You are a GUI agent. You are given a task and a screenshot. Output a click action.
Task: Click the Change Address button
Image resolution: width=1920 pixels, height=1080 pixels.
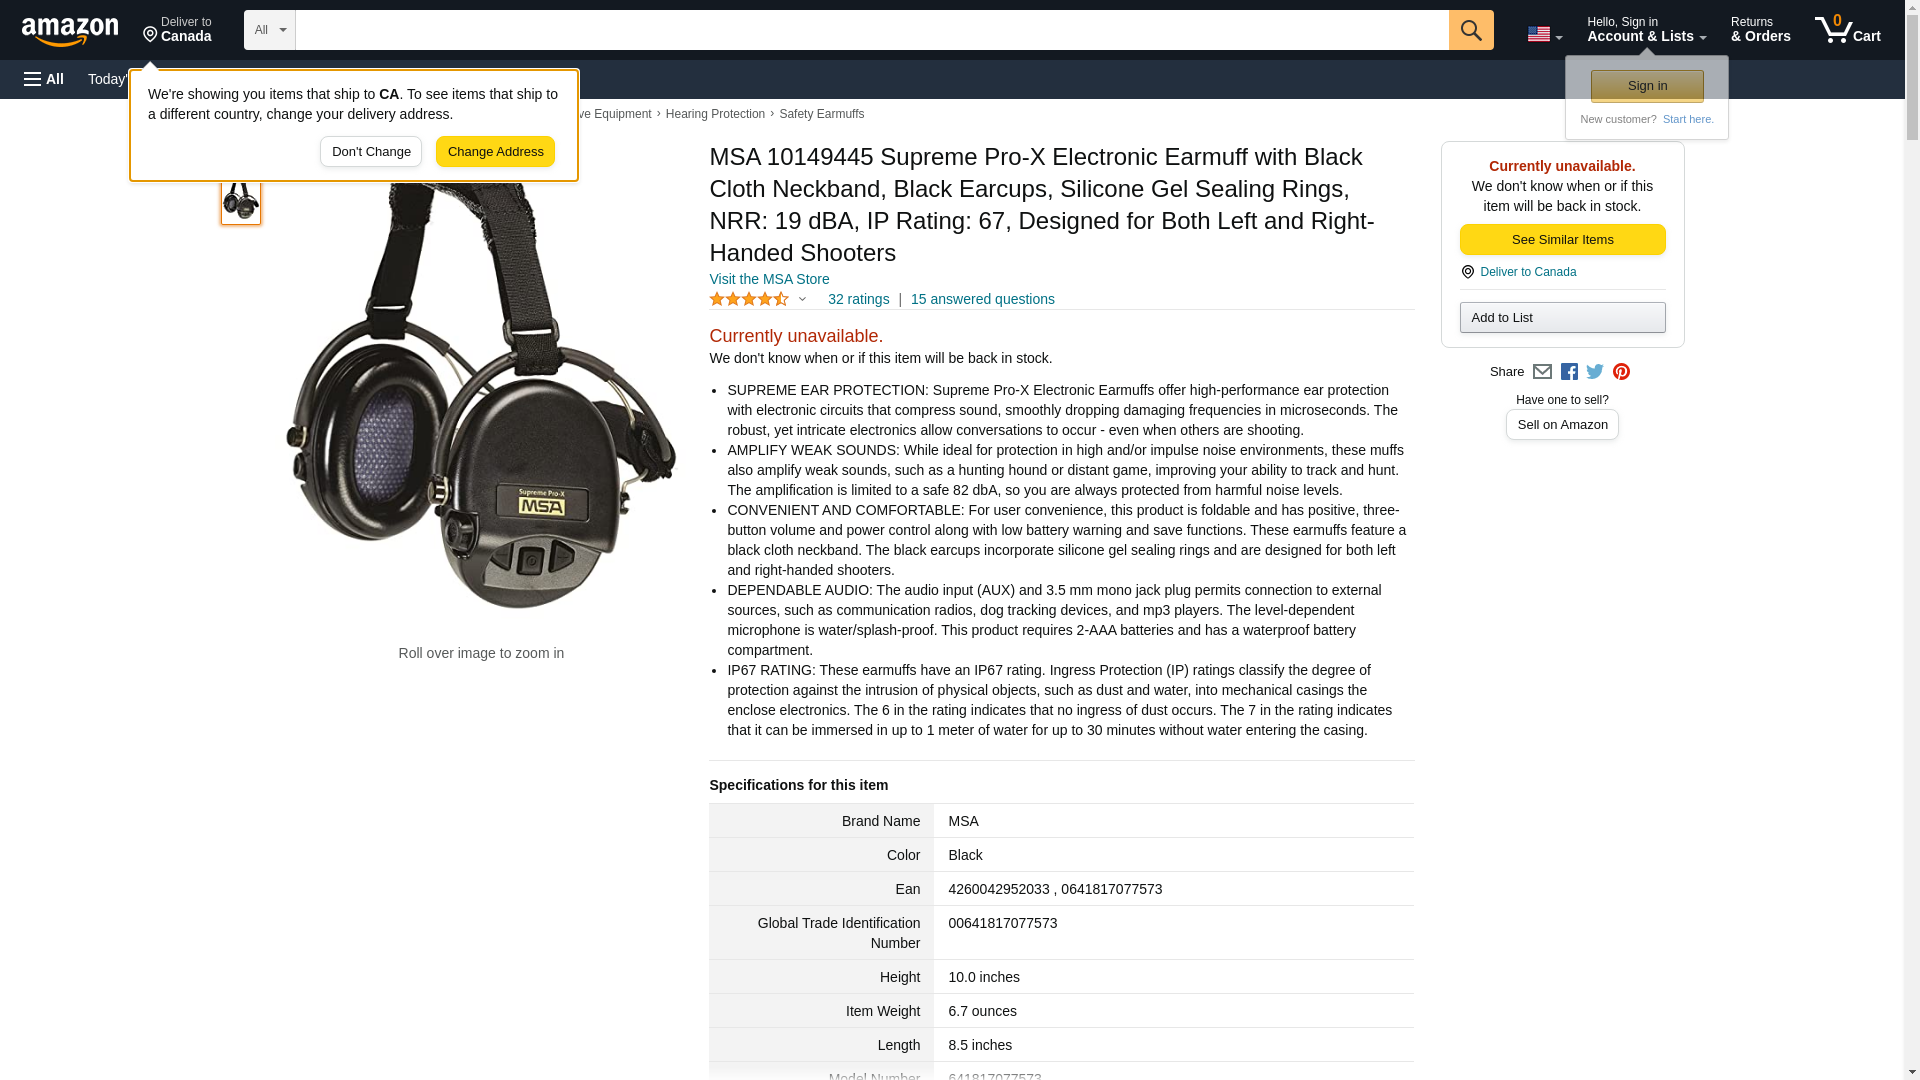click(495, 152)
